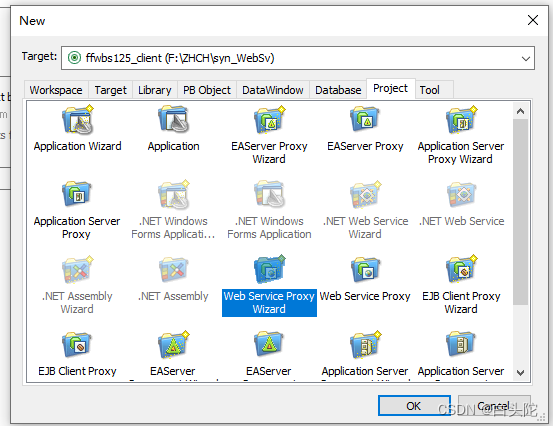The height and width of the screenshot is (426, 553).
Task: Click the ".NET Assembly Wizard" label
Action: pos(77,303)
